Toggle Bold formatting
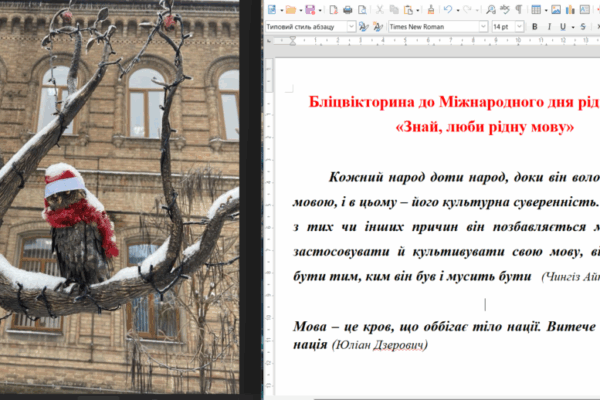 point(535,27)
